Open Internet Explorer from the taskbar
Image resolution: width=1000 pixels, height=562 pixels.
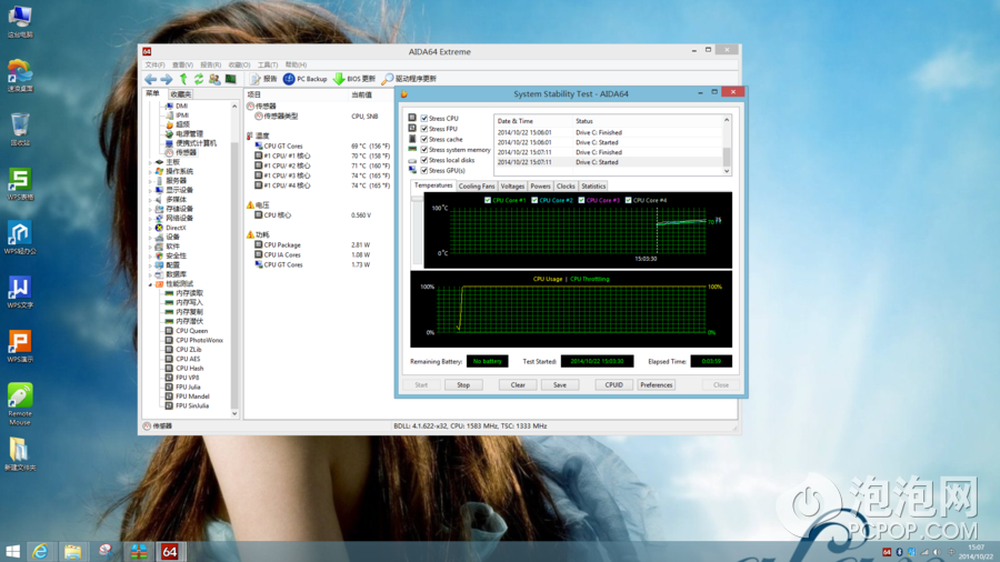click(x=40, y=551)
